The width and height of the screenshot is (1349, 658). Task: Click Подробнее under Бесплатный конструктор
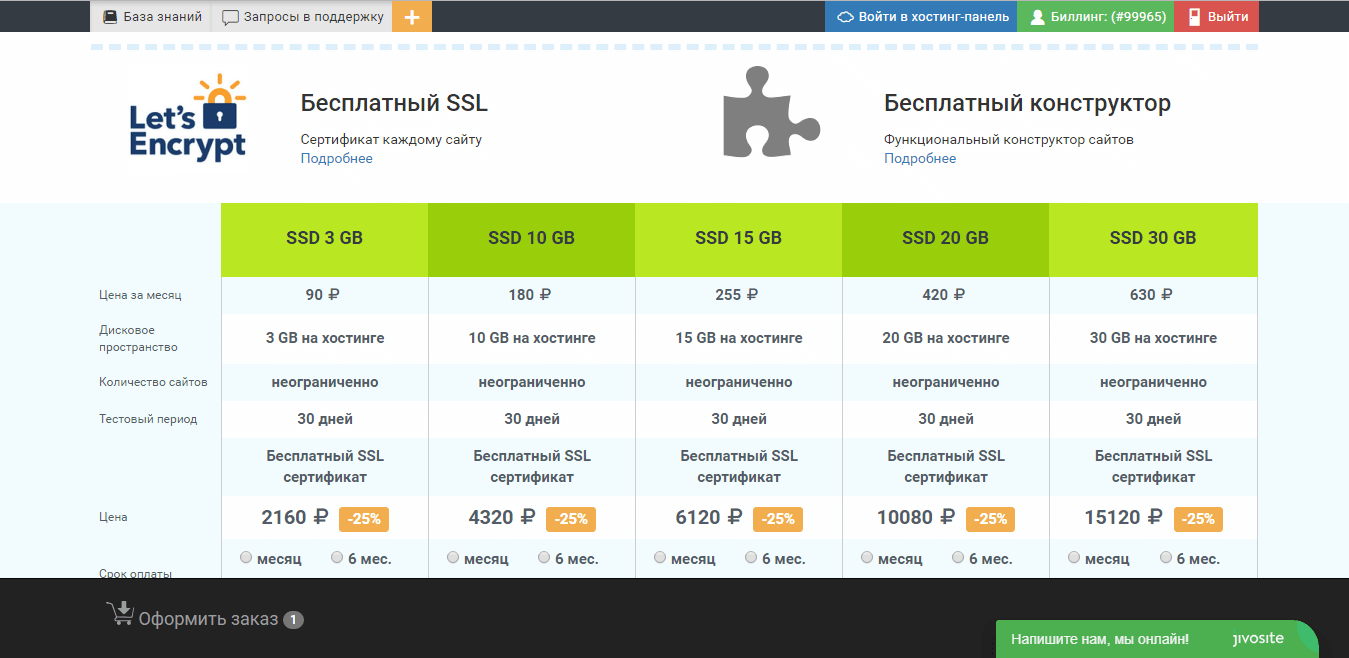(919, 159)
